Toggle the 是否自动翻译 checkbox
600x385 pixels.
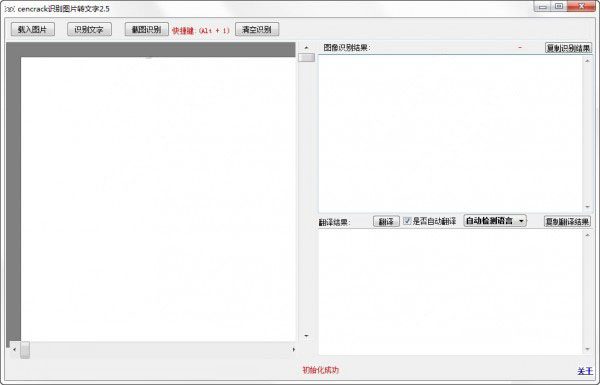[407, 221]
